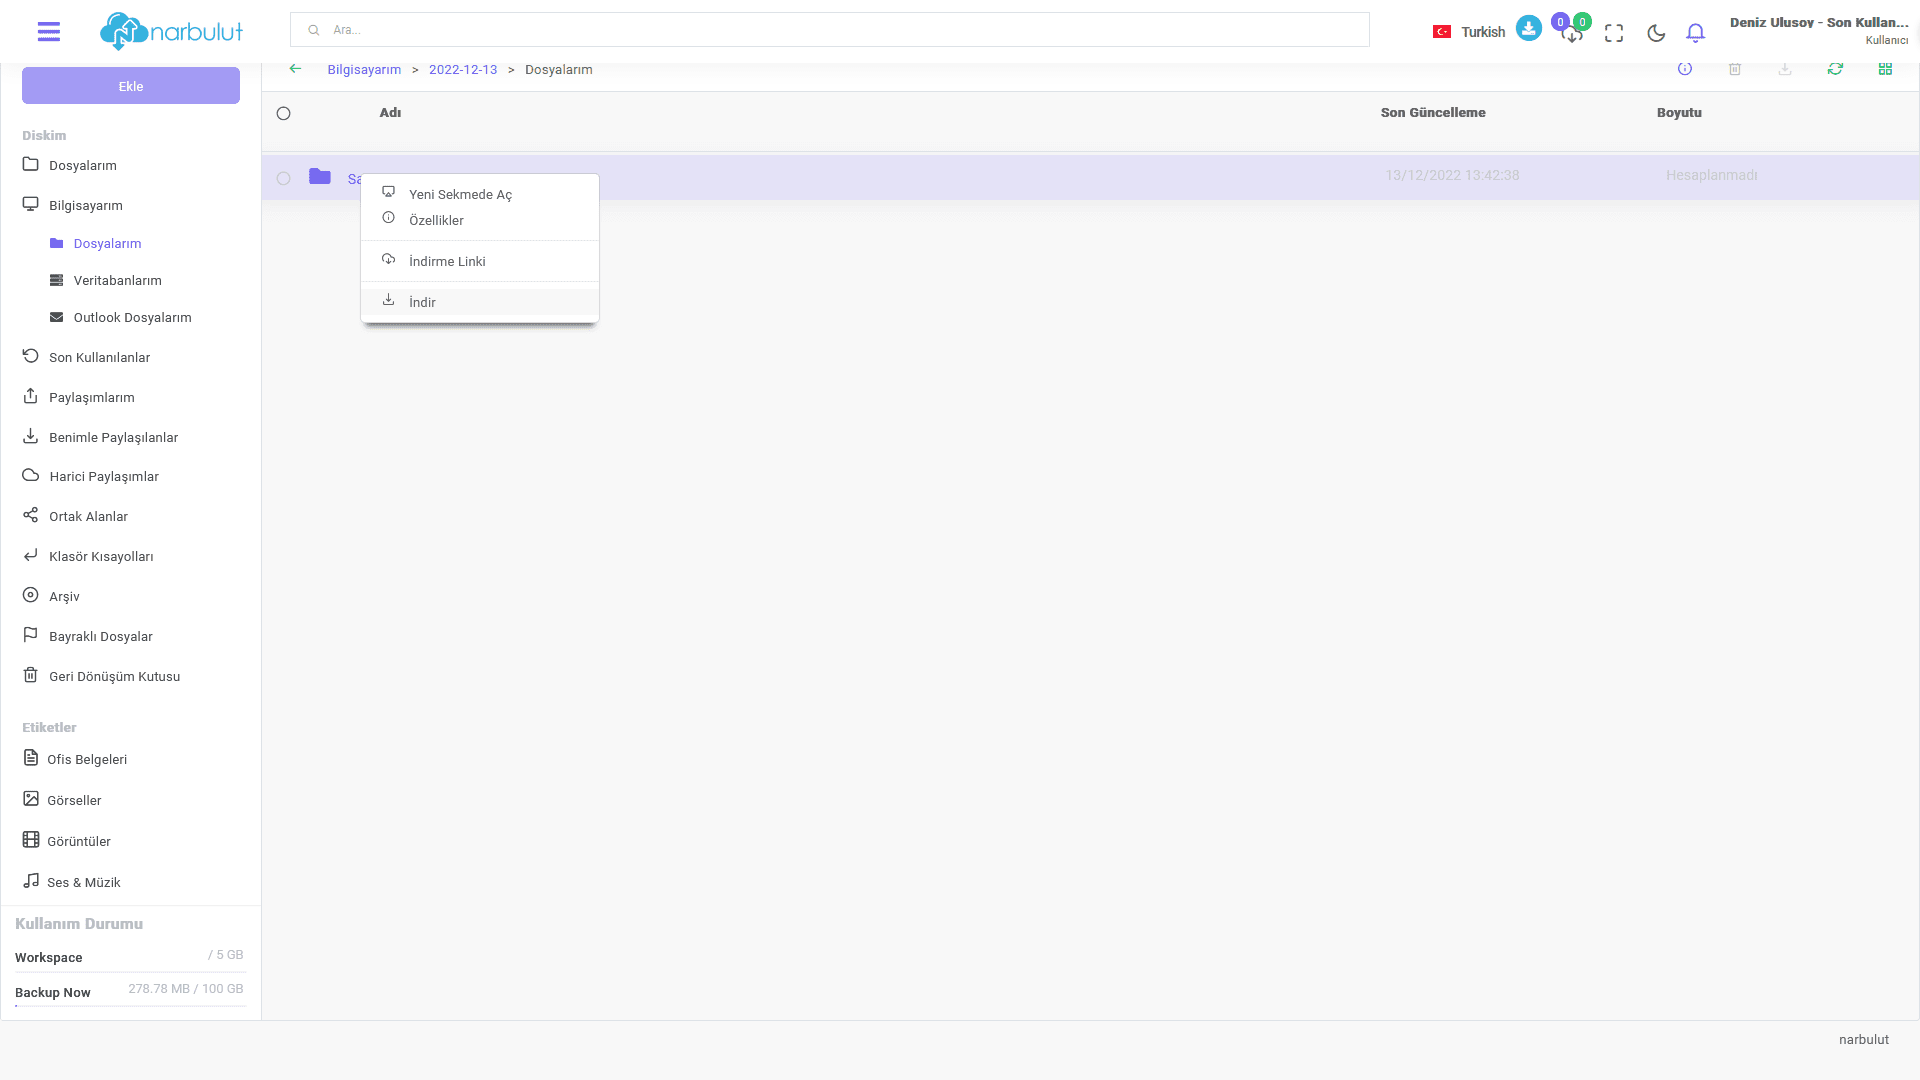
Task: Click the info icon in toolbar
Action: [x=1685, y=69]
